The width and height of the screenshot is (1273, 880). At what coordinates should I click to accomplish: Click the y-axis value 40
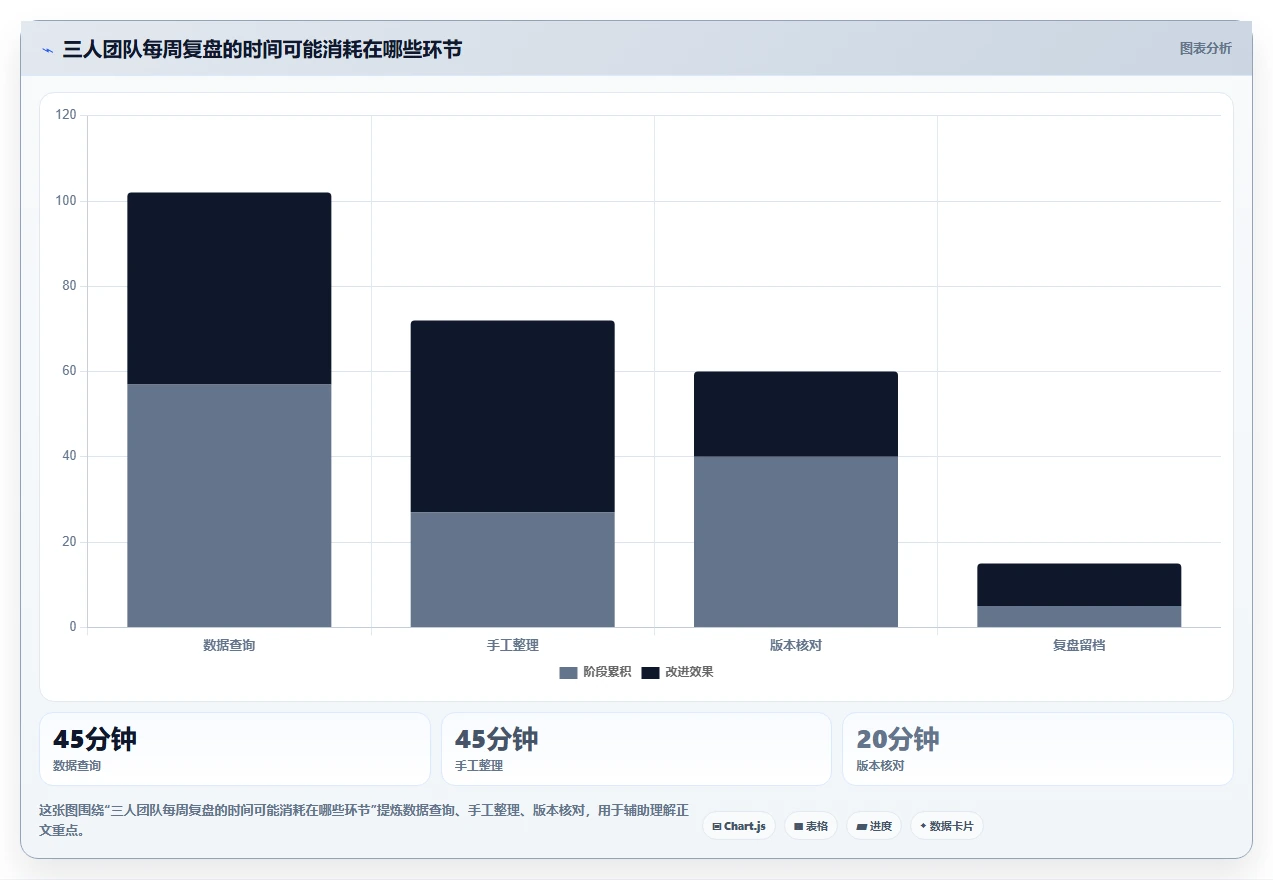69,456
